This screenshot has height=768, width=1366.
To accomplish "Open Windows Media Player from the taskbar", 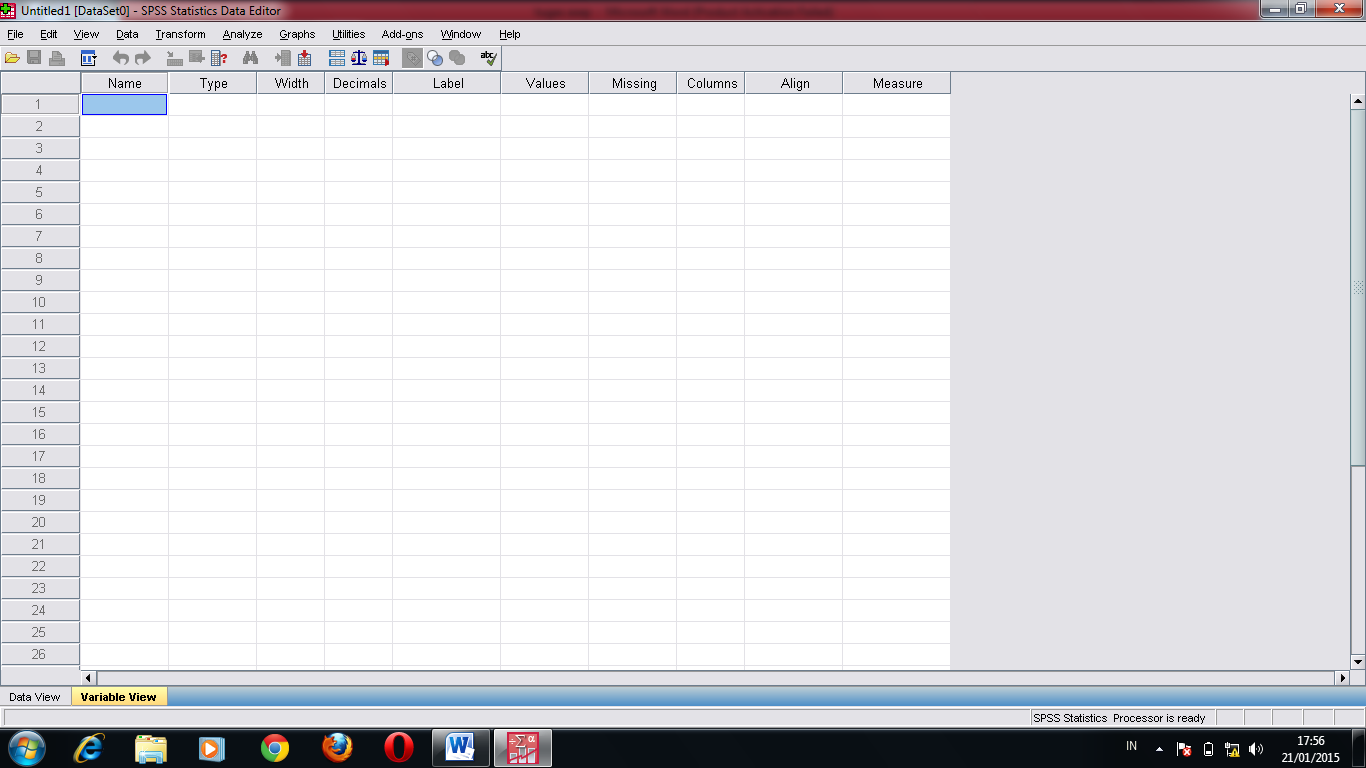I will click(x=212, y=747).
